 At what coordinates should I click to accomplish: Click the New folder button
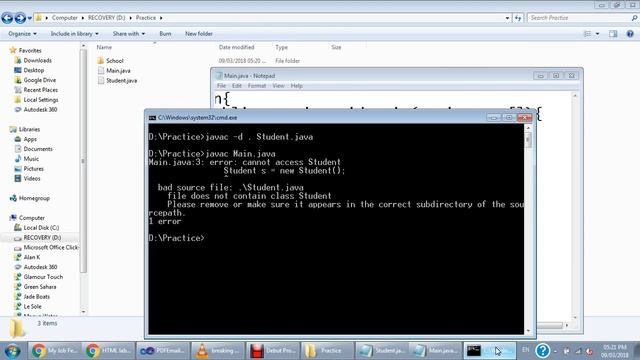(x=198, y=34)
